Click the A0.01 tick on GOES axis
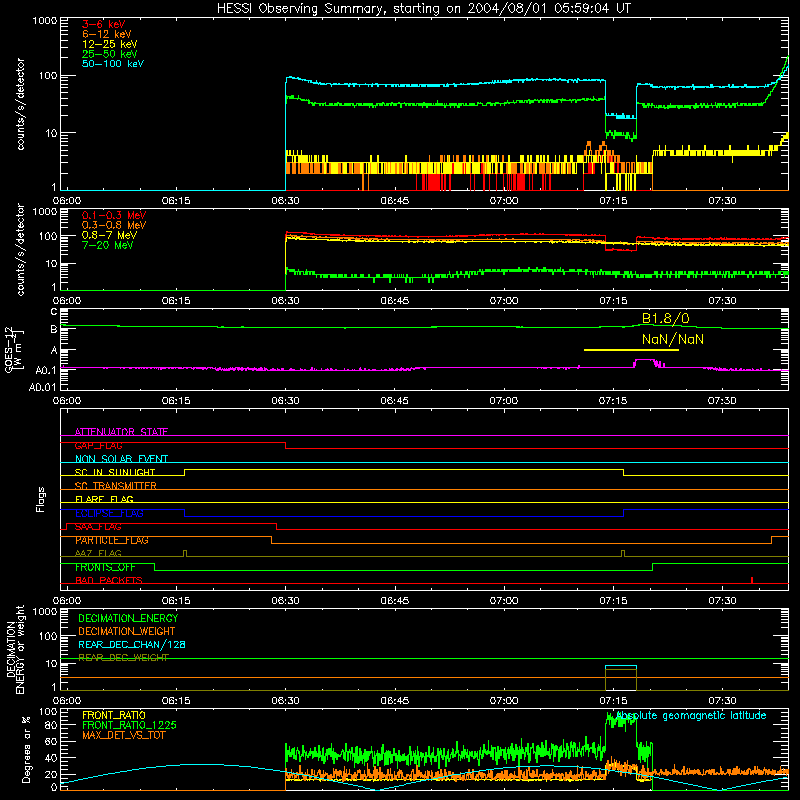 [43, 387]
